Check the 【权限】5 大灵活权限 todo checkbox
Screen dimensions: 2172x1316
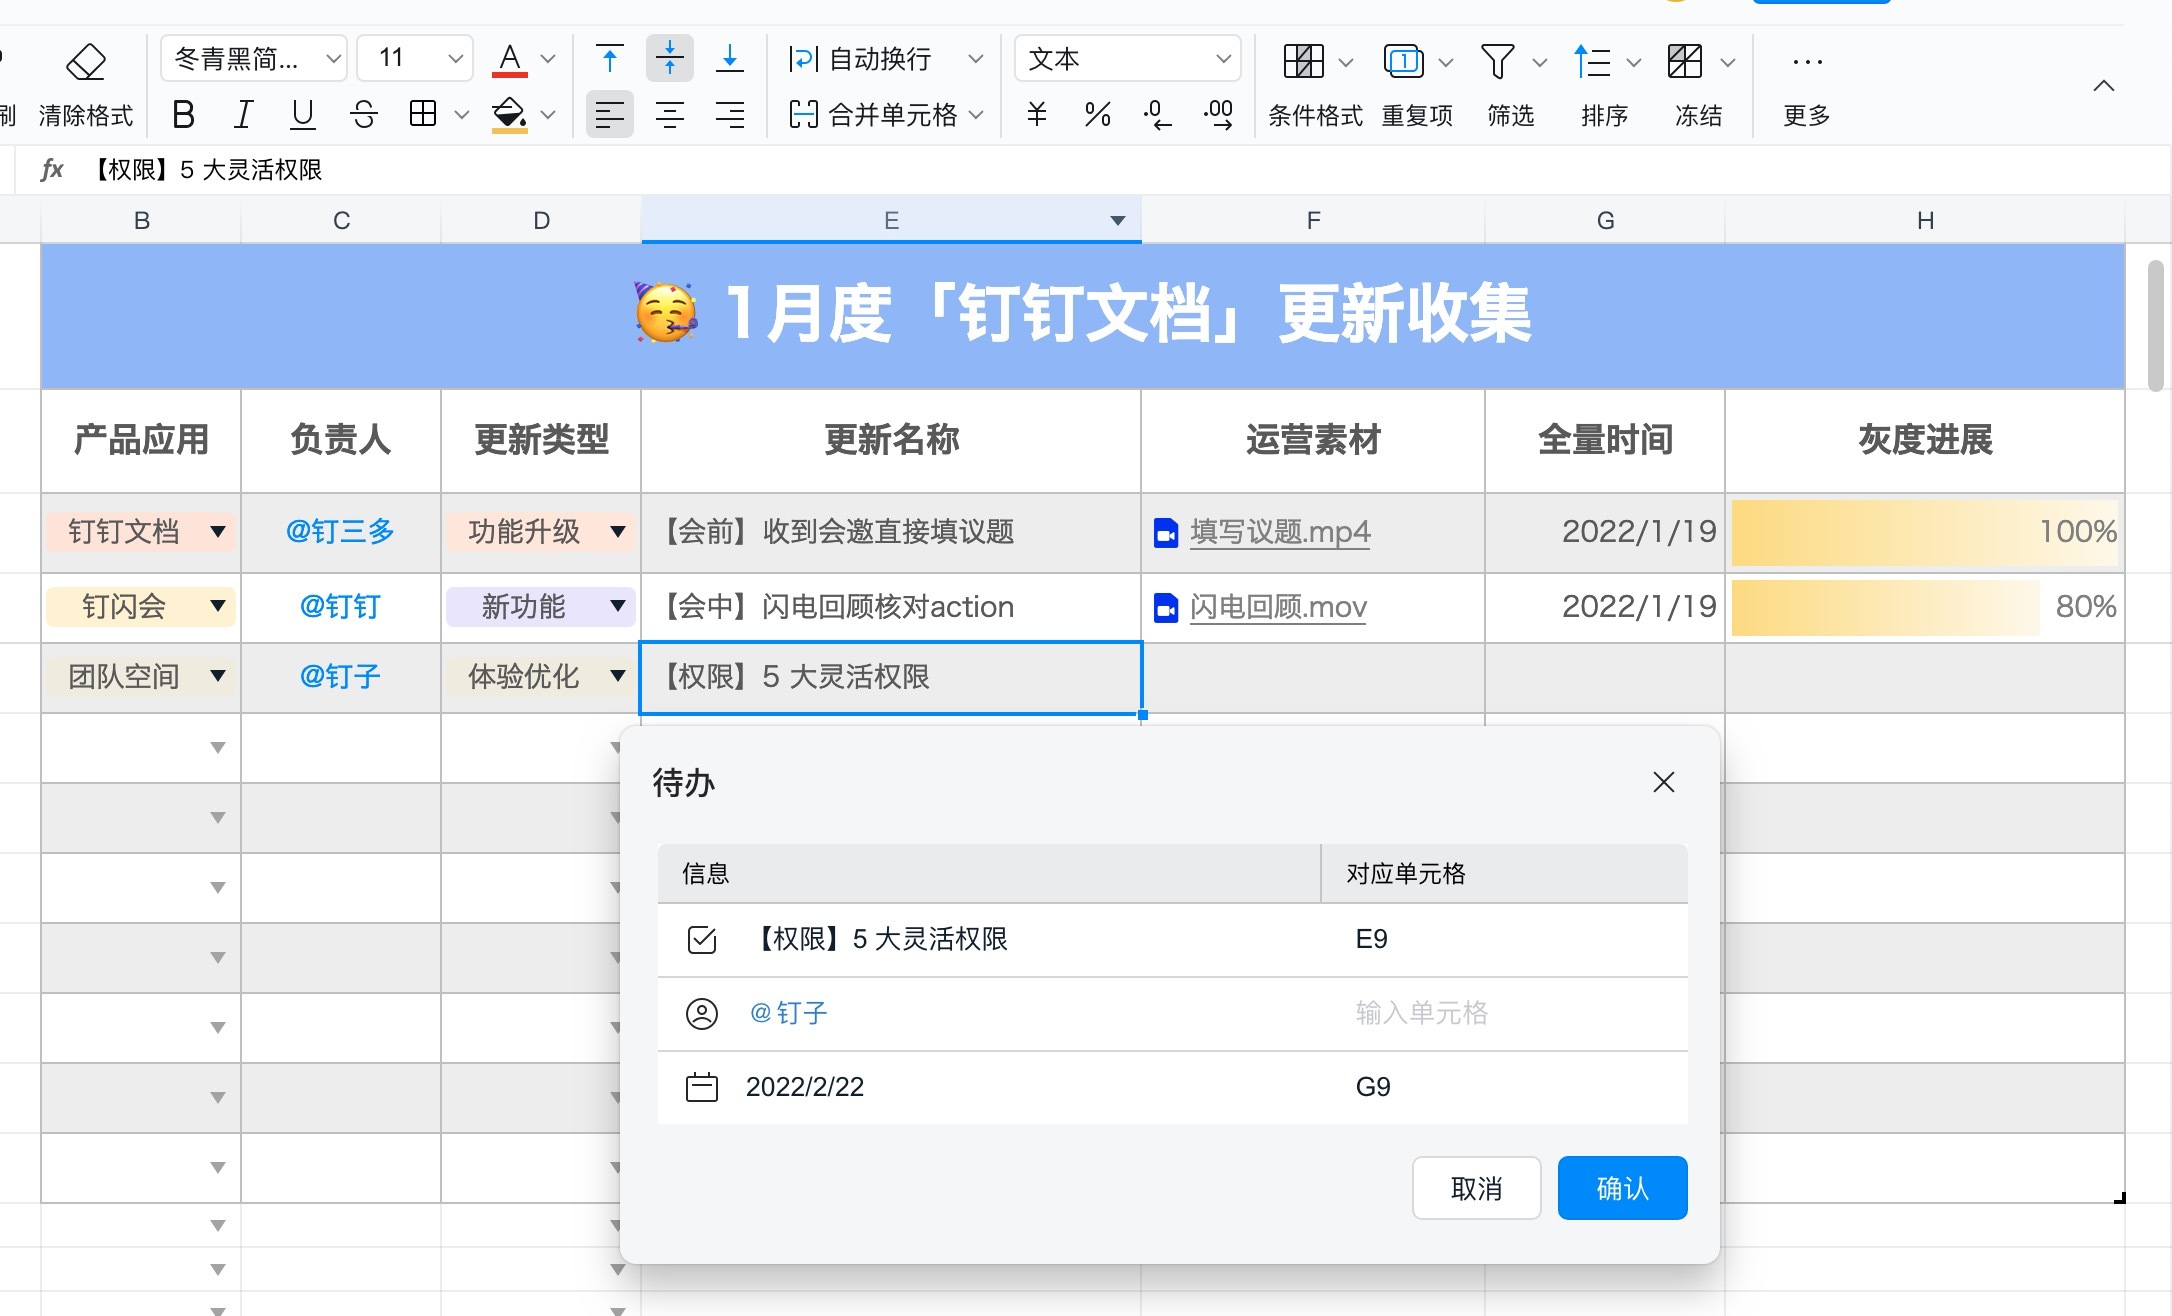pyautogui.click(x=703, y=940)
